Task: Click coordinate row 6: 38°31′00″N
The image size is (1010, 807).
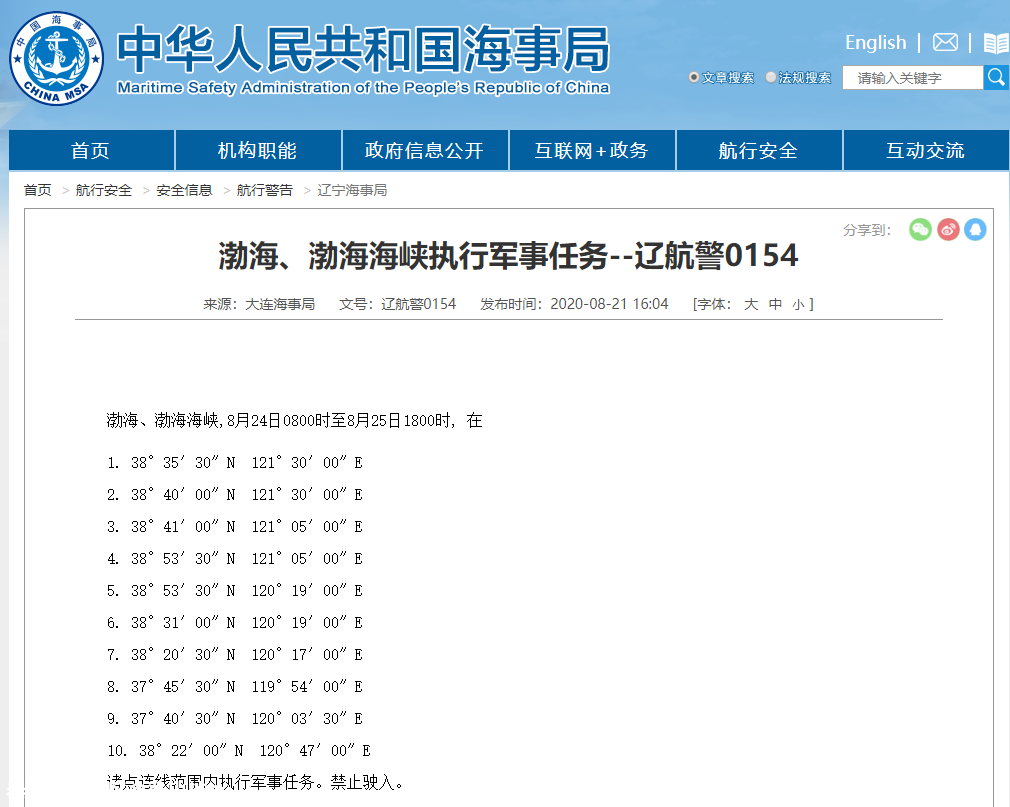Action: tap(235, 623)
